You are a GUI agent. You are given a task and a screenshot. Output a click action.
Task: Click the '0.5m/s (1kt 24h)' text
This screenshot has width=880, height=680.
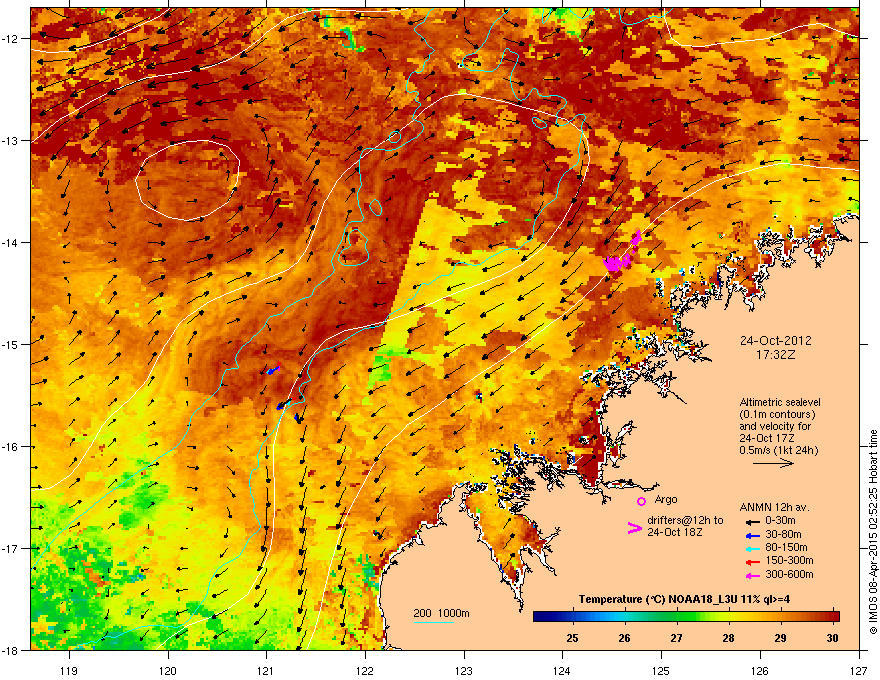pyautogui.click(x=779, y=450)
